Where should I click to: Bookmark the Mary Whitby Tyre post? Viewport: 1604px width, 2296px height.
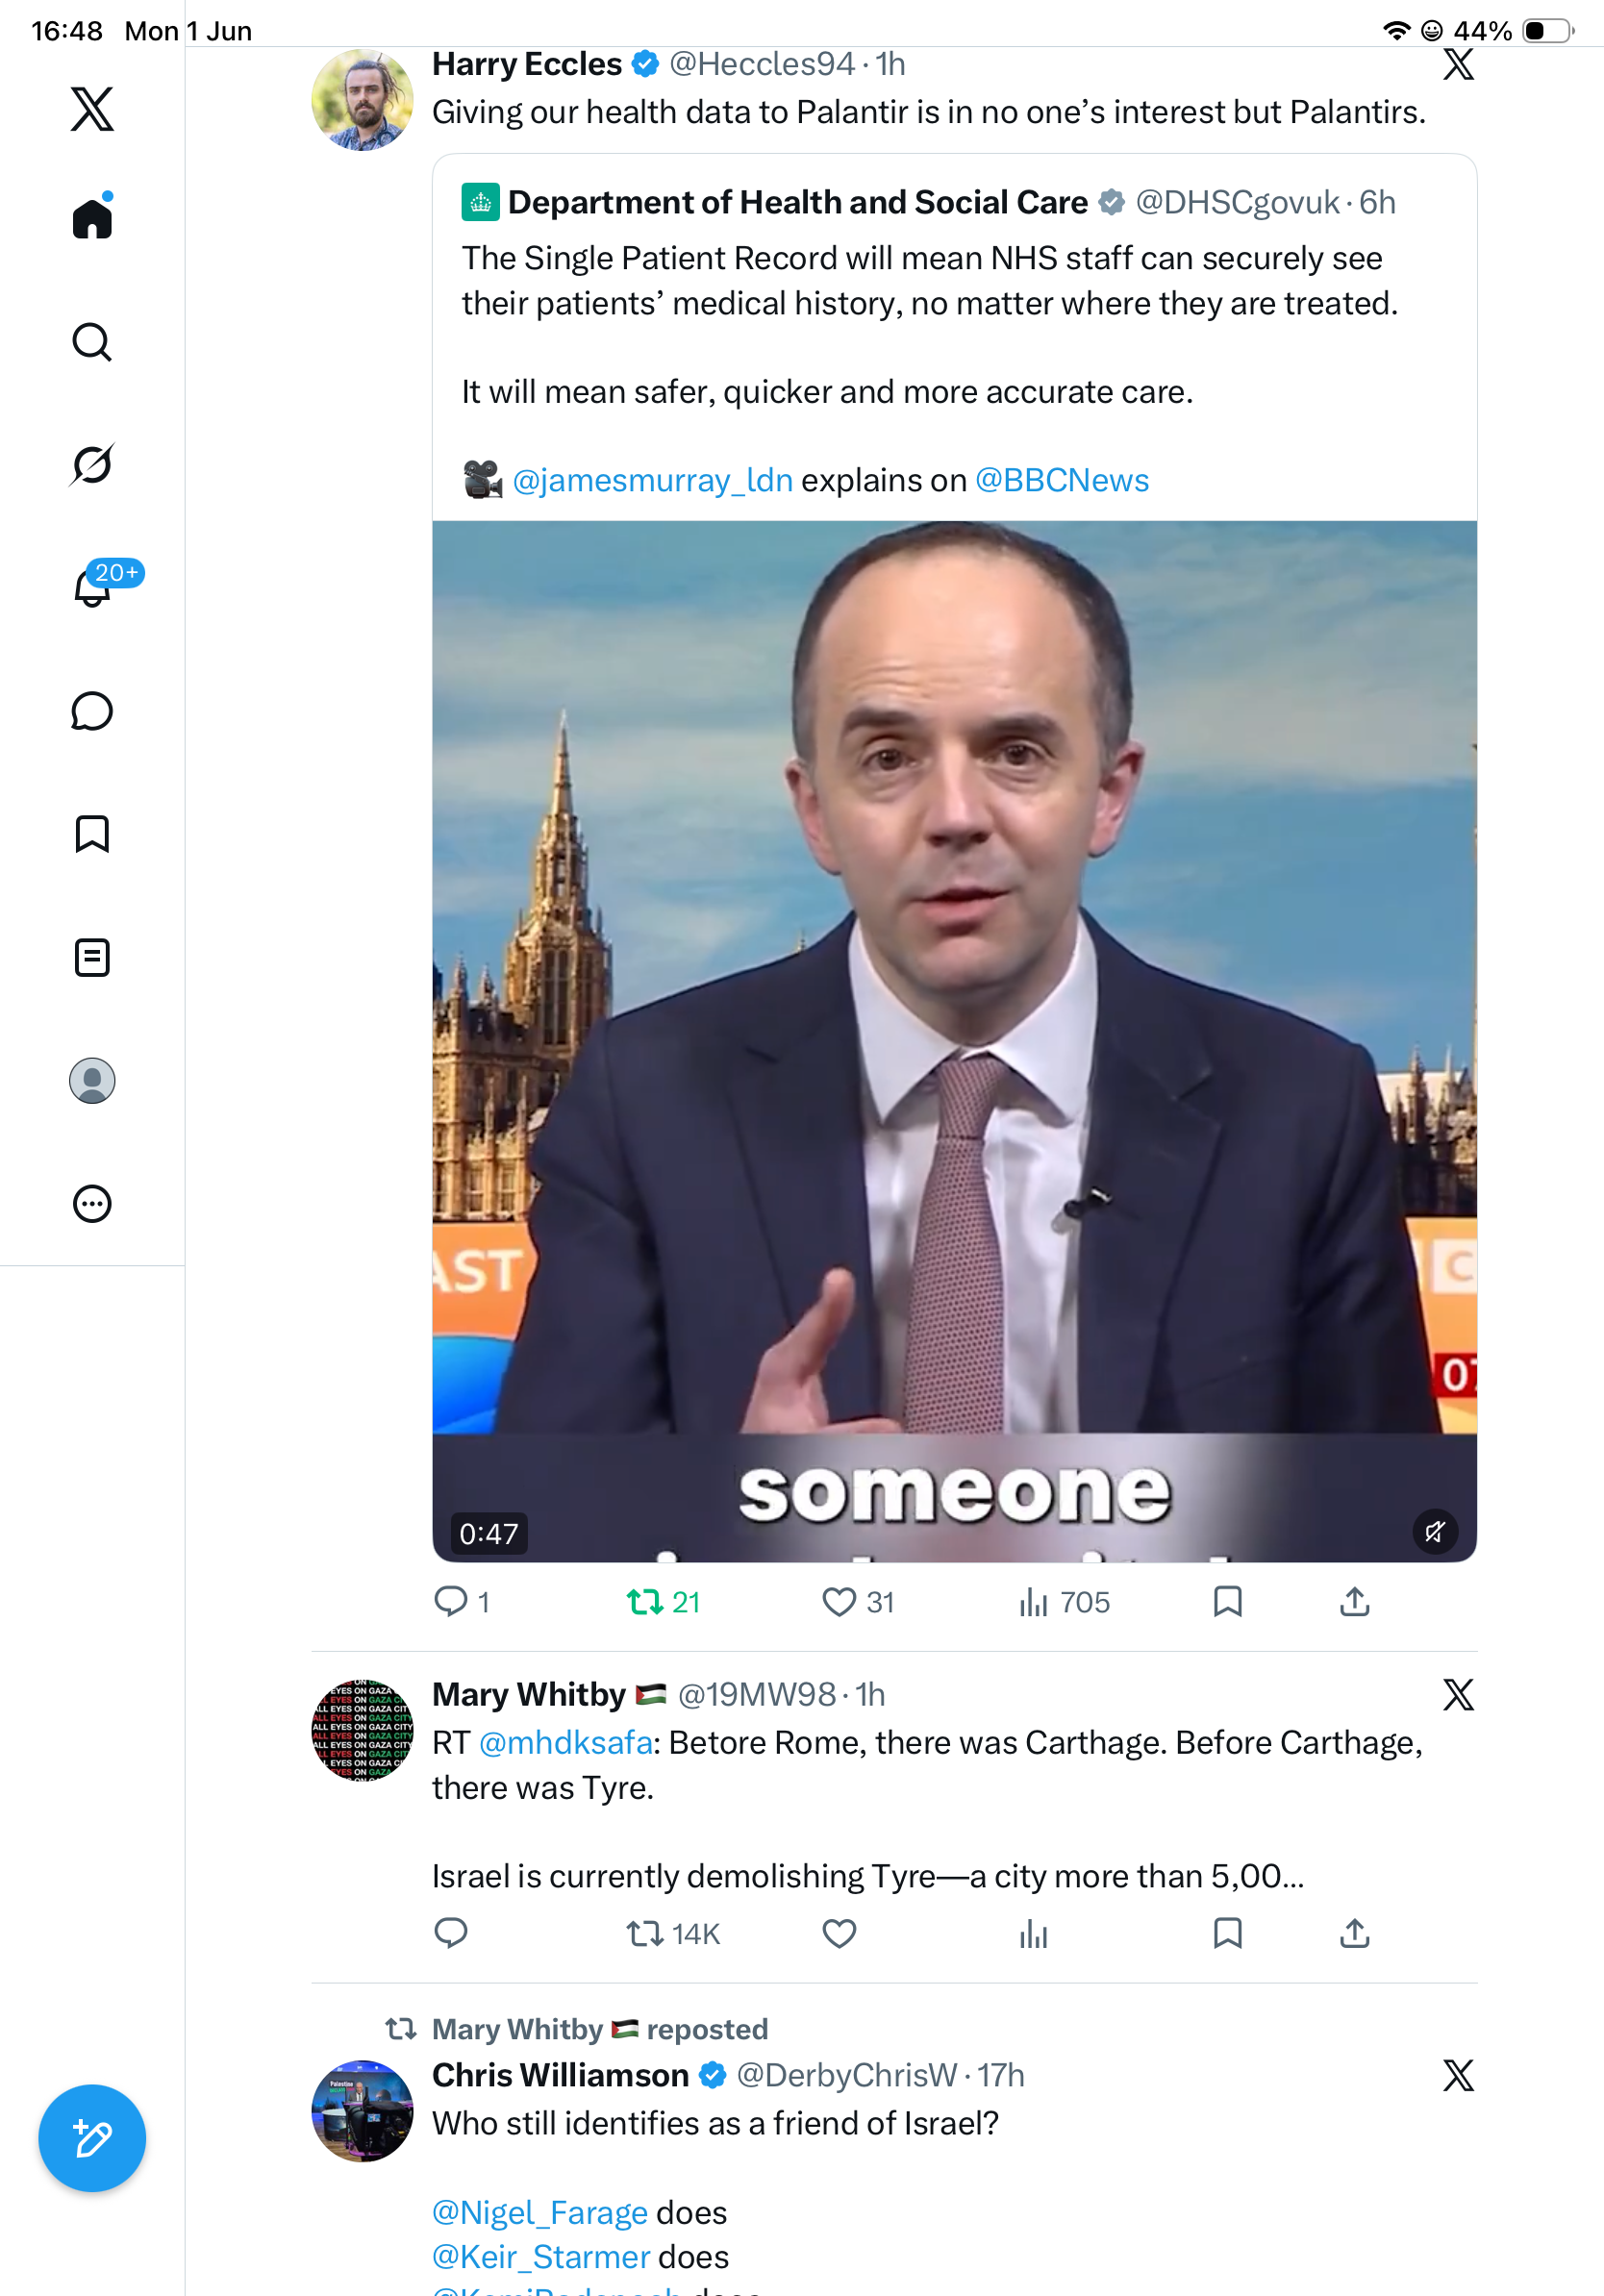1227,1933
